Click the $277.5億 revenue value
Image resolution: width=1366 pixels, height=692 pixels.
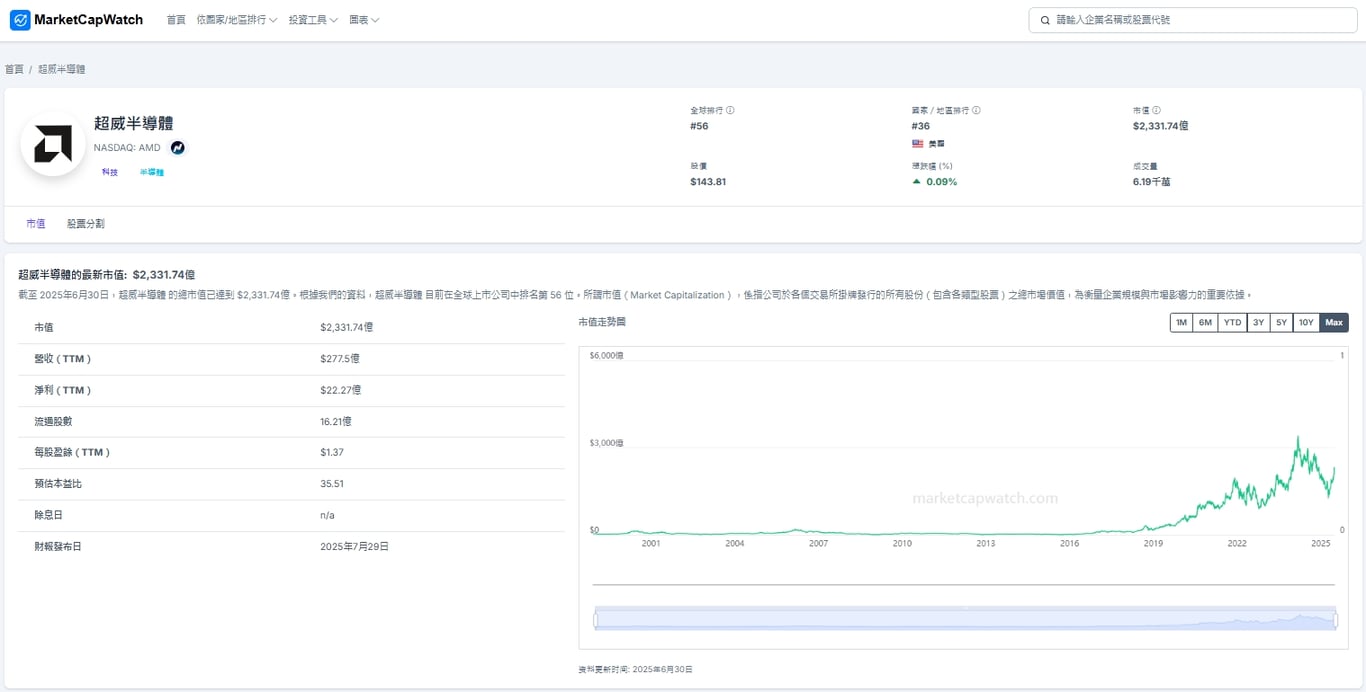pos(341,359)
